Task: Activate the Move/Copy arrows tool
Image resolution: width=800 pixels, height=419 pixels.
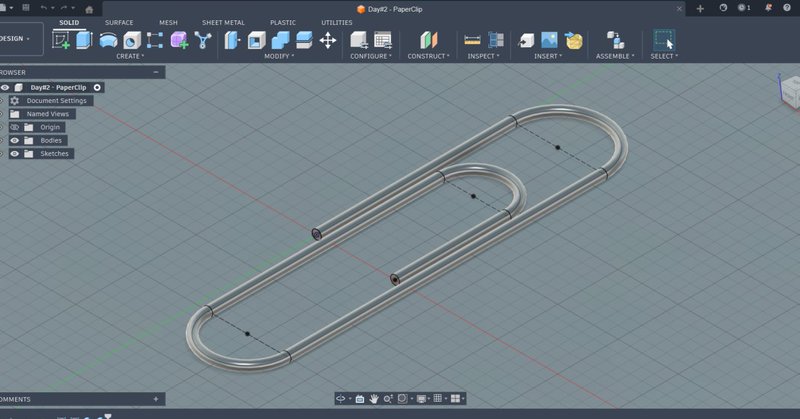Action: click(328, 40)
